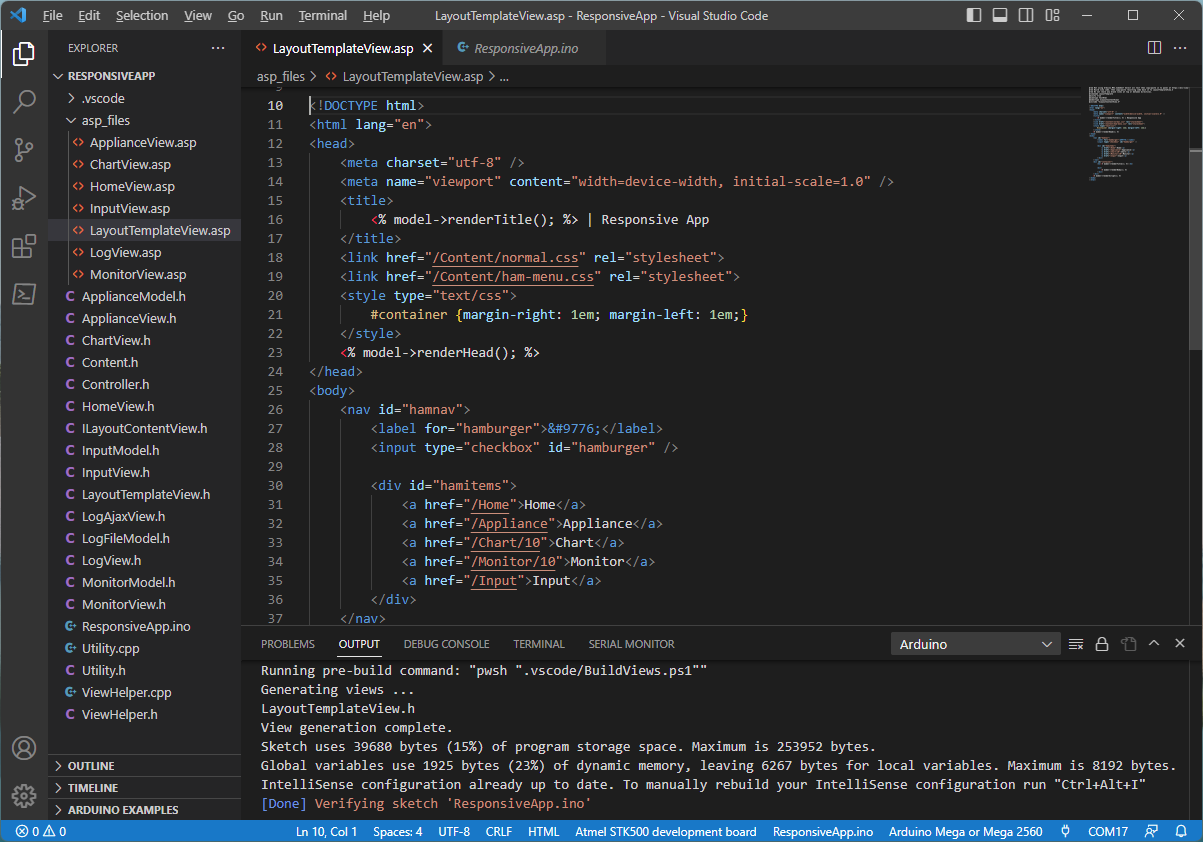Toggle output scroll lock icon
This screenshot has width=1203, height=842.
(x=1102, y=644)
